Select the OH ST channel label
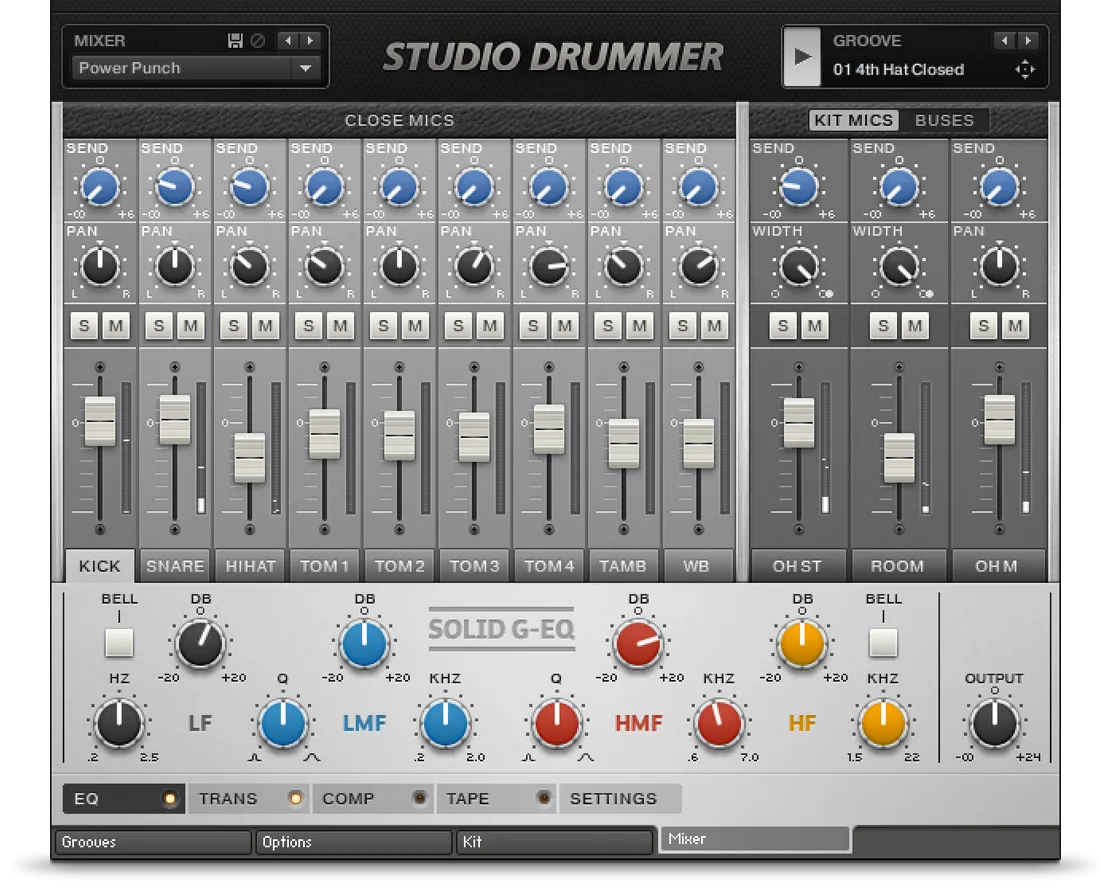The height and width of the screenshot is (887, 1110). coord(798,566)
